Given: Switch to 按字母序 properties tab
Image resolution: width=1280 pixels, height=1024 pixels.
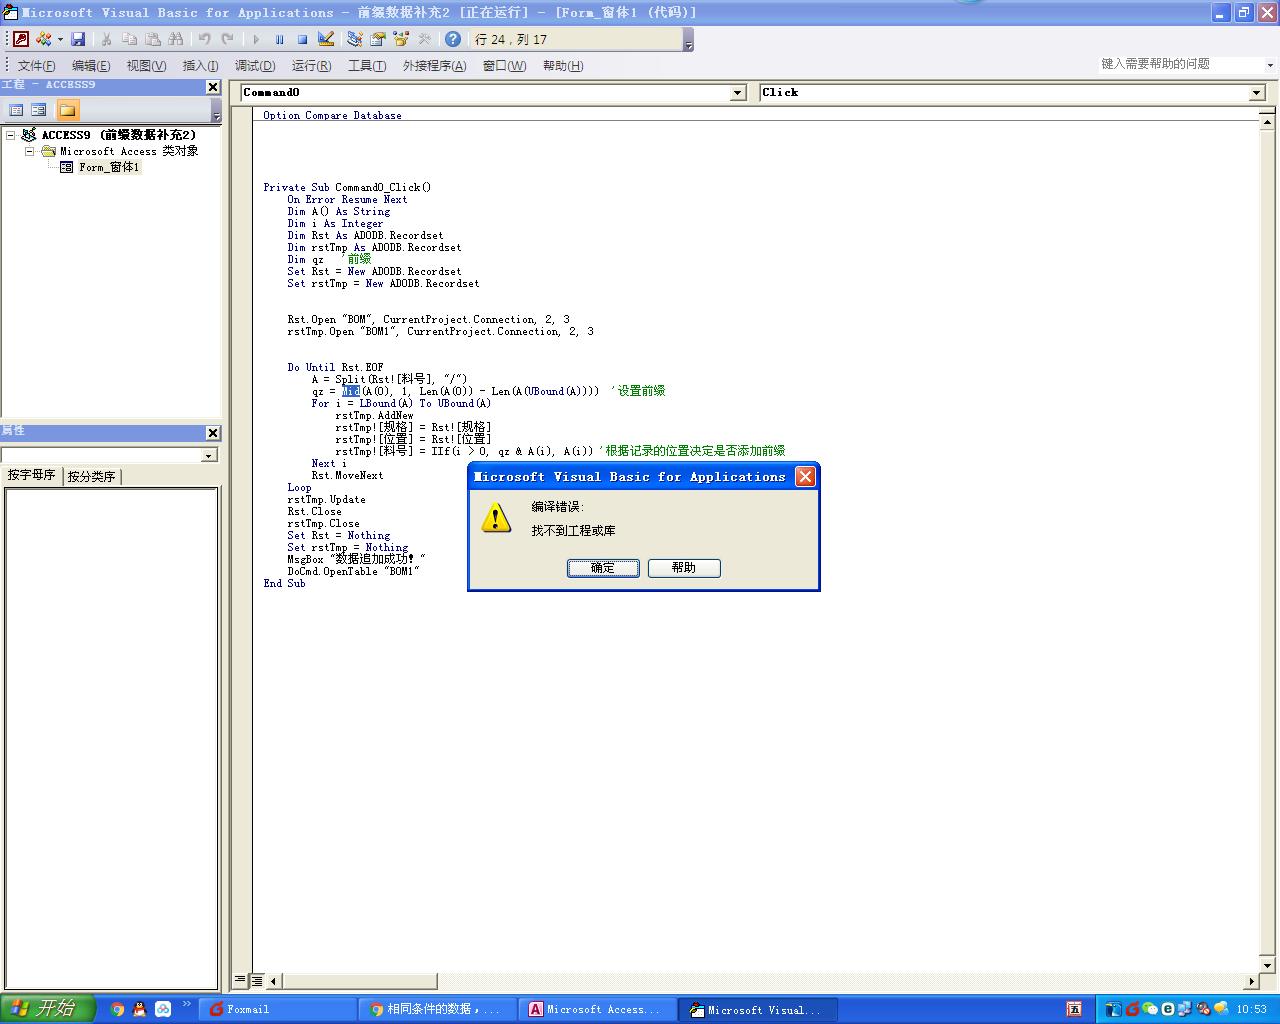Looking at the screenshot, I should pyautogui.click(x=32, y=475).
